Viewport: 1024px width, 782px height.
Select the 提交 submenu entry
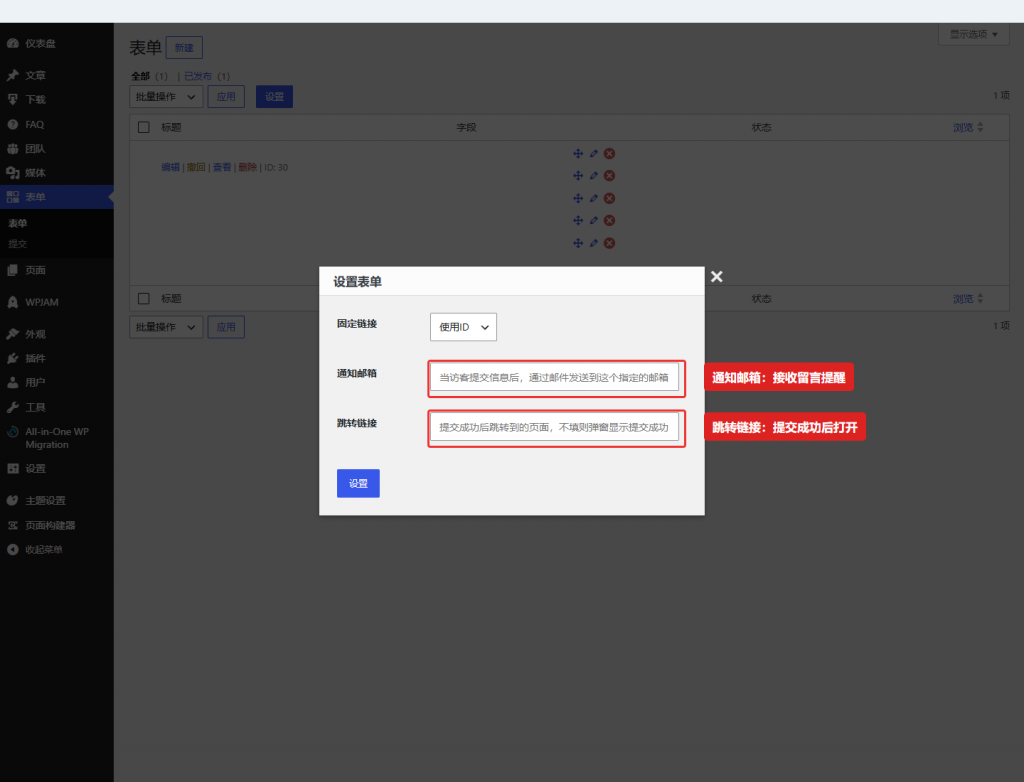18,244
